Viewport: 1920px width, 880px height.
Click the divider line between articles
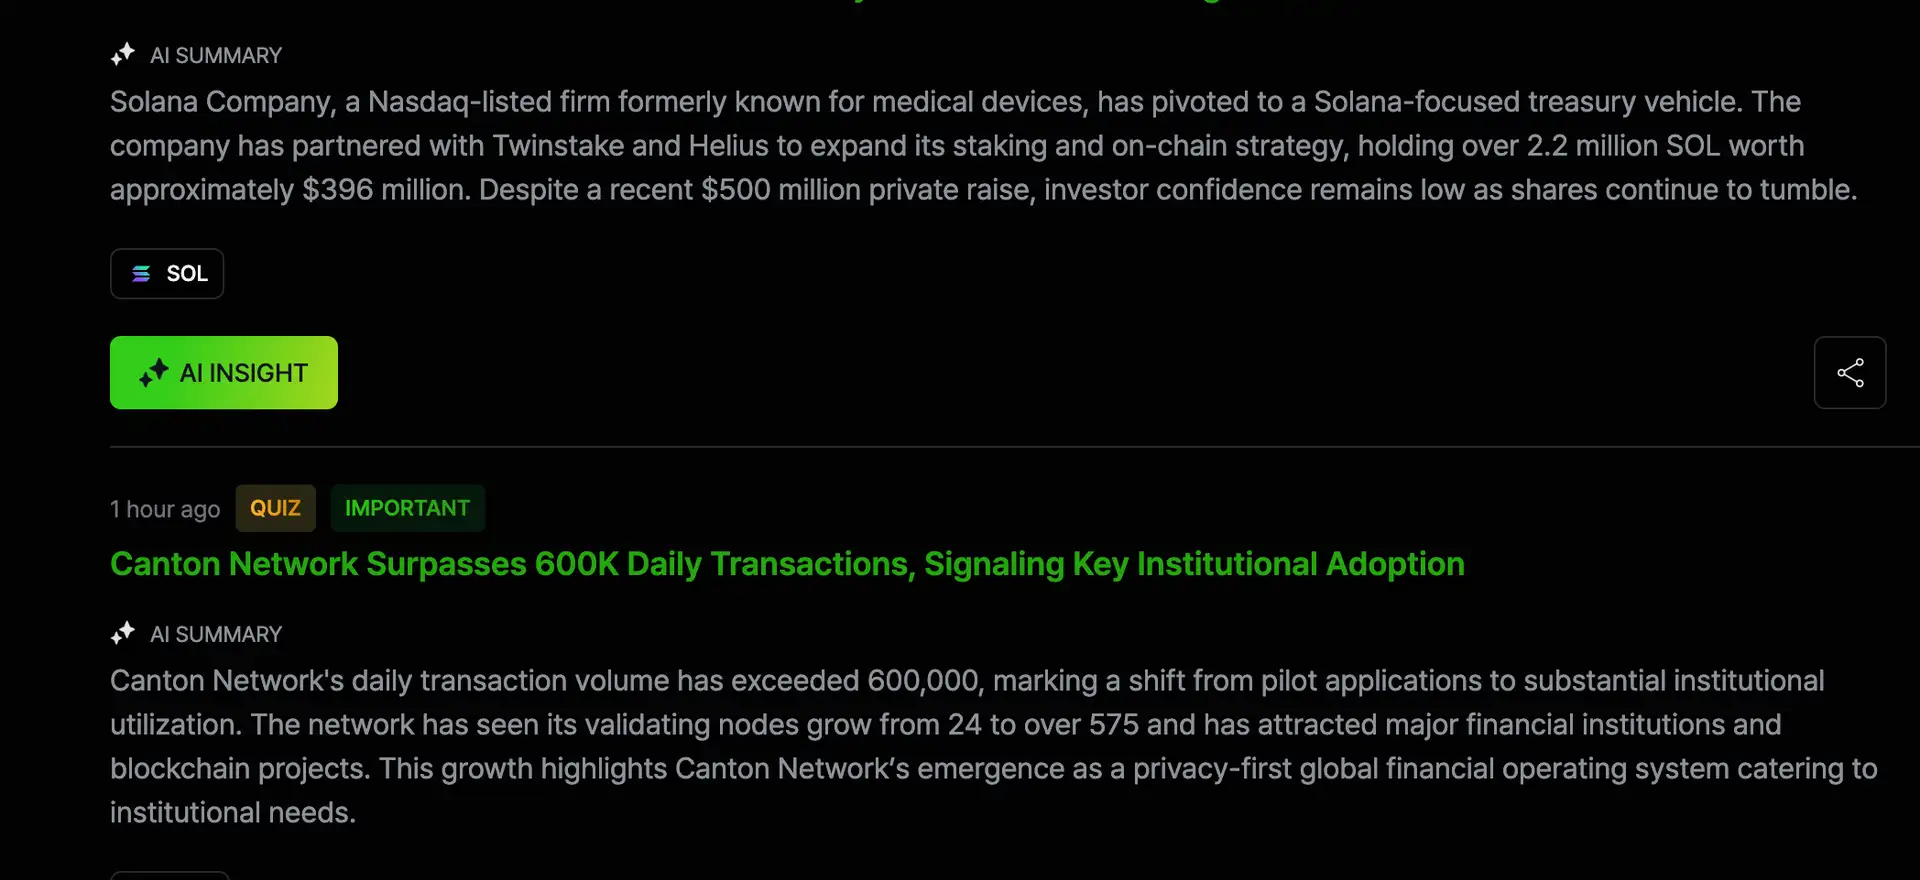coord(1000,446)
